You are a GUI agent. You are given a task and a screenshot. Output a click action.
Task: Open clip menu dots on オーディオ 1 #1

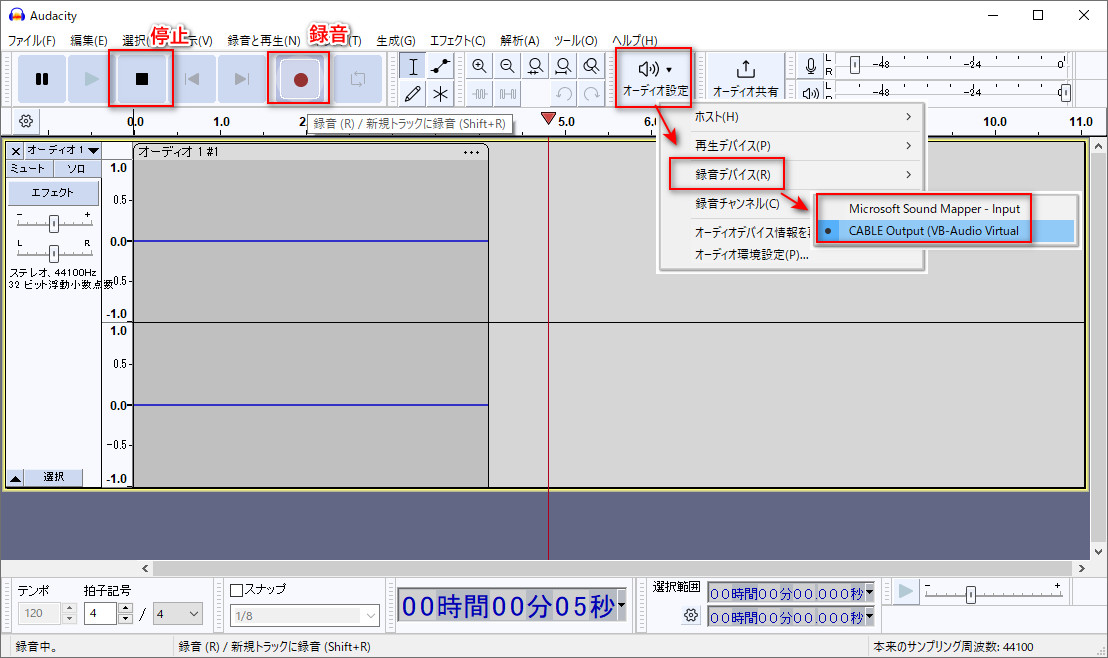pos(471,152)
